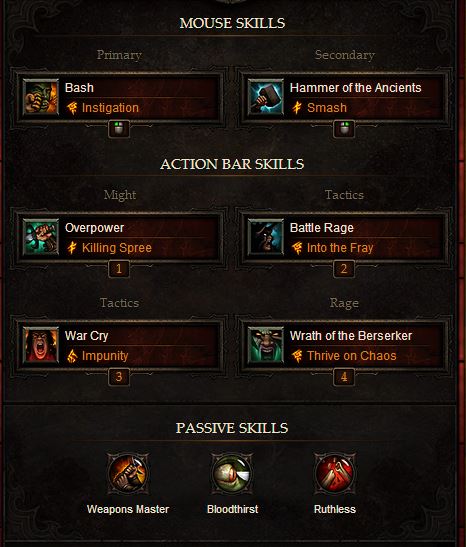Click hotkey slot 2 under Battle Rage
Image resolution: width=466 pixels, height=547 pixels.
click(344, 269)
